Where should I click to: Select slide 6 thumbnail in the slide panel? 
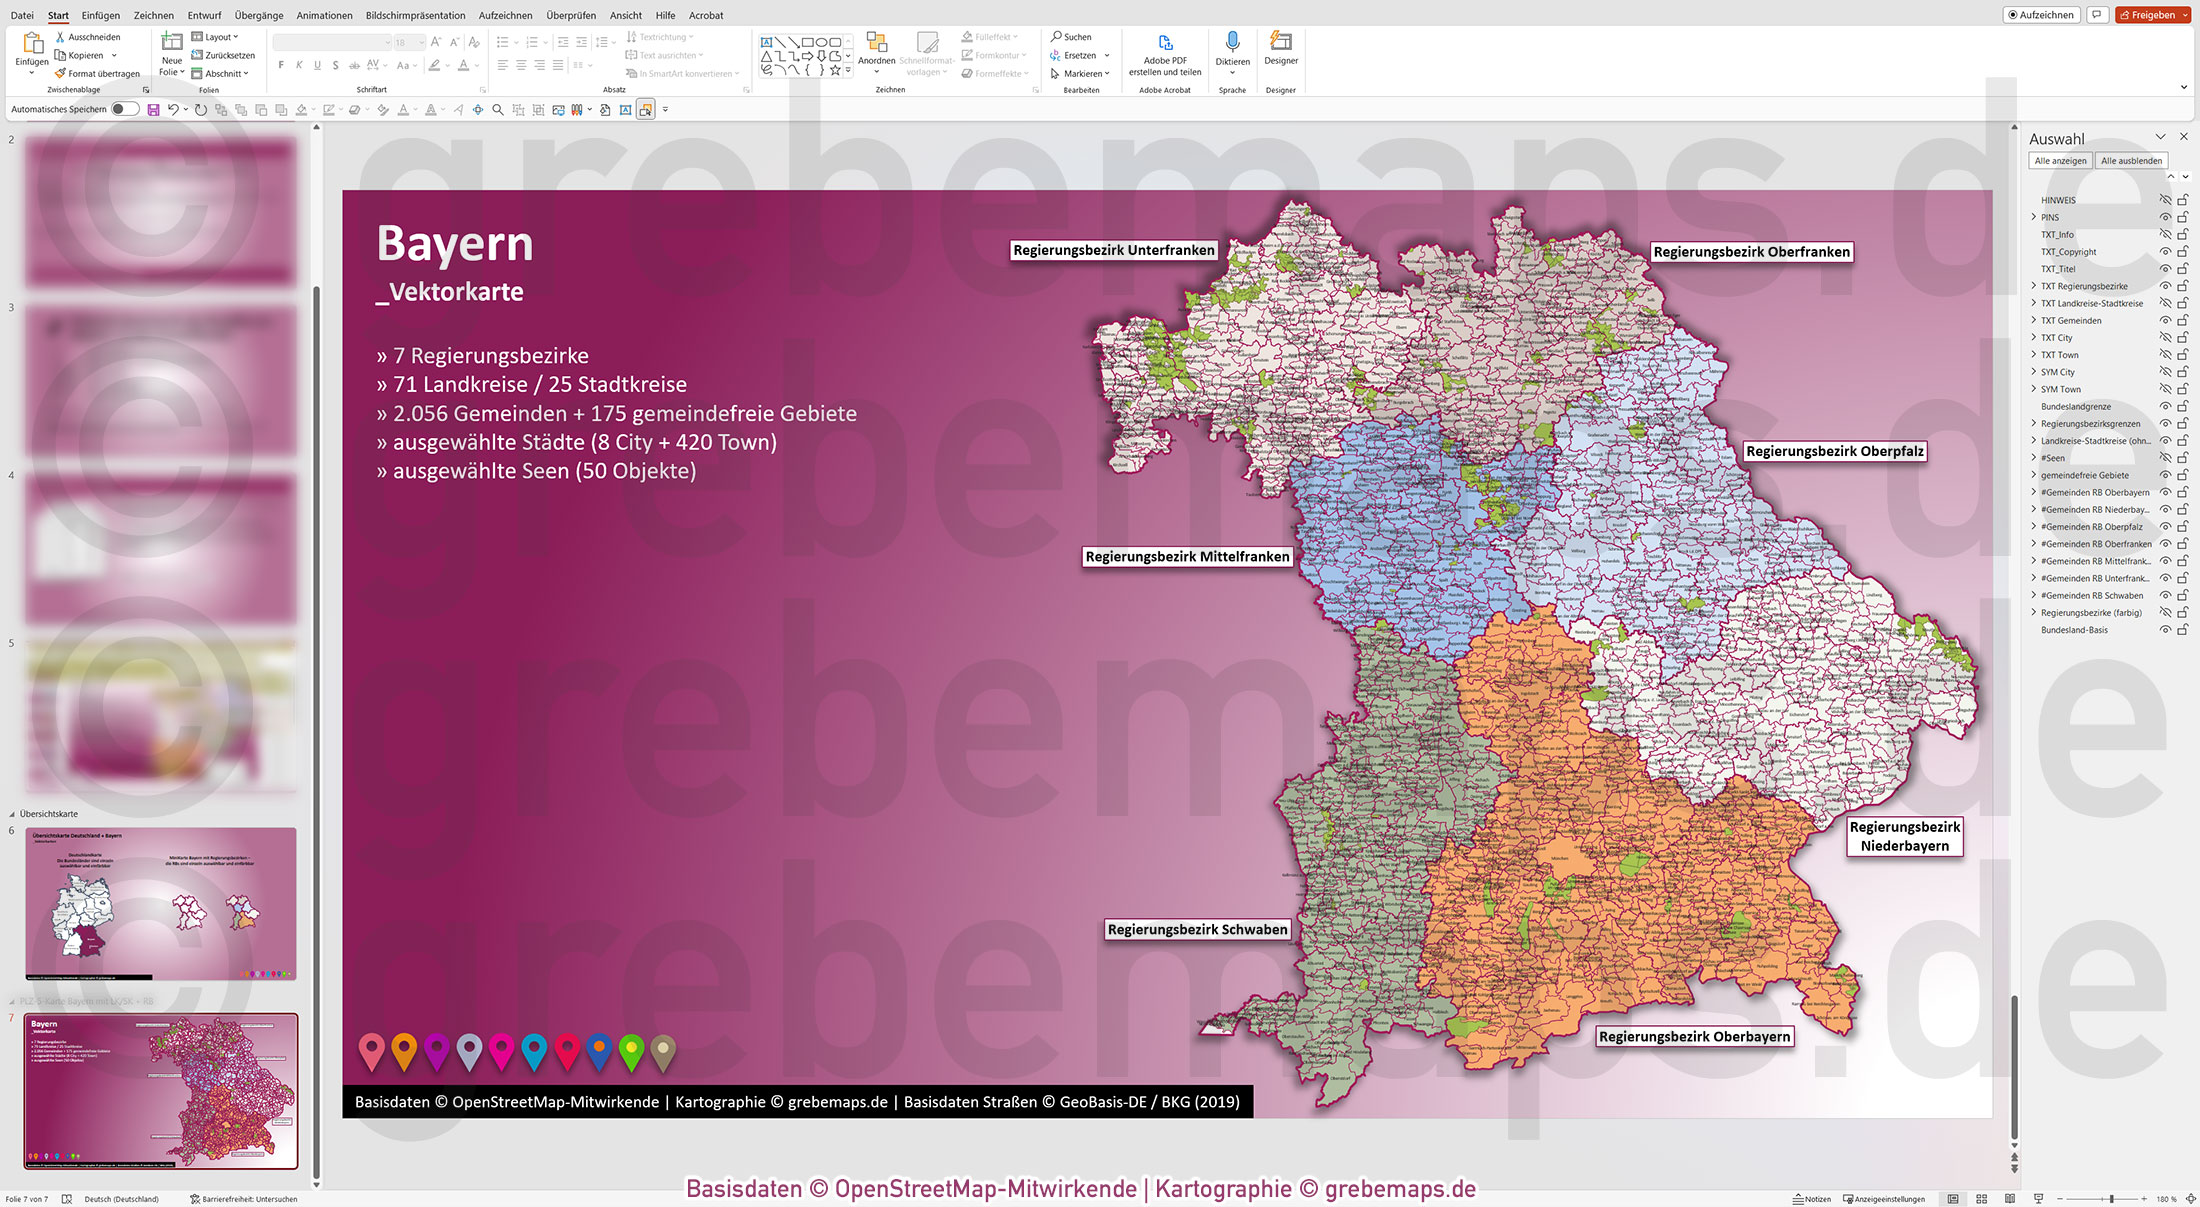160,903
